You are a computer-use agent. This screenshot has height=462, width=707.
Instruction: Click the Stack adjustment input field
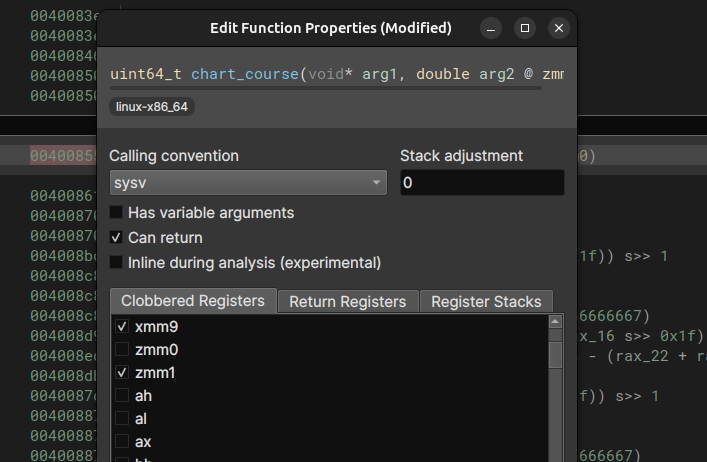click(x=482, y=183)
